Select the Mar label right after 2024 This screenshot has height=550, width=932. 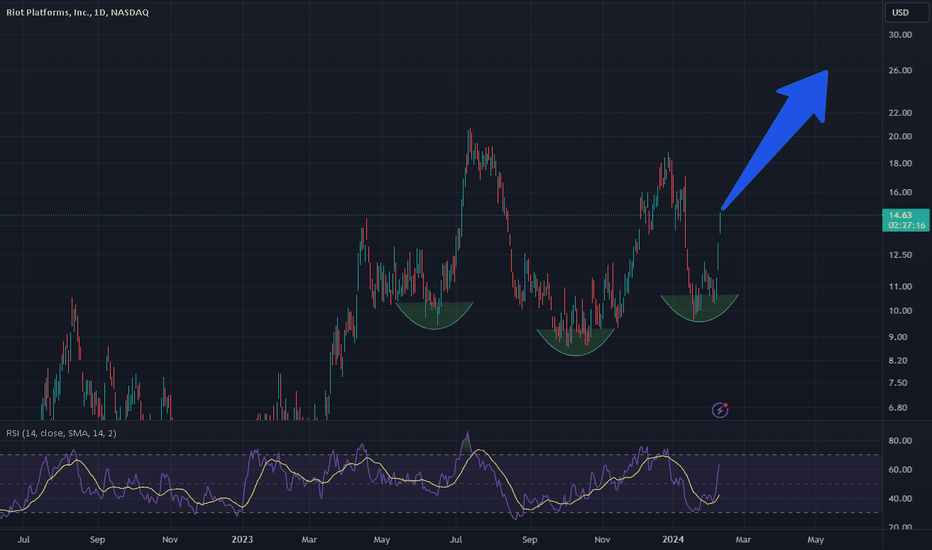click(743, 539)
